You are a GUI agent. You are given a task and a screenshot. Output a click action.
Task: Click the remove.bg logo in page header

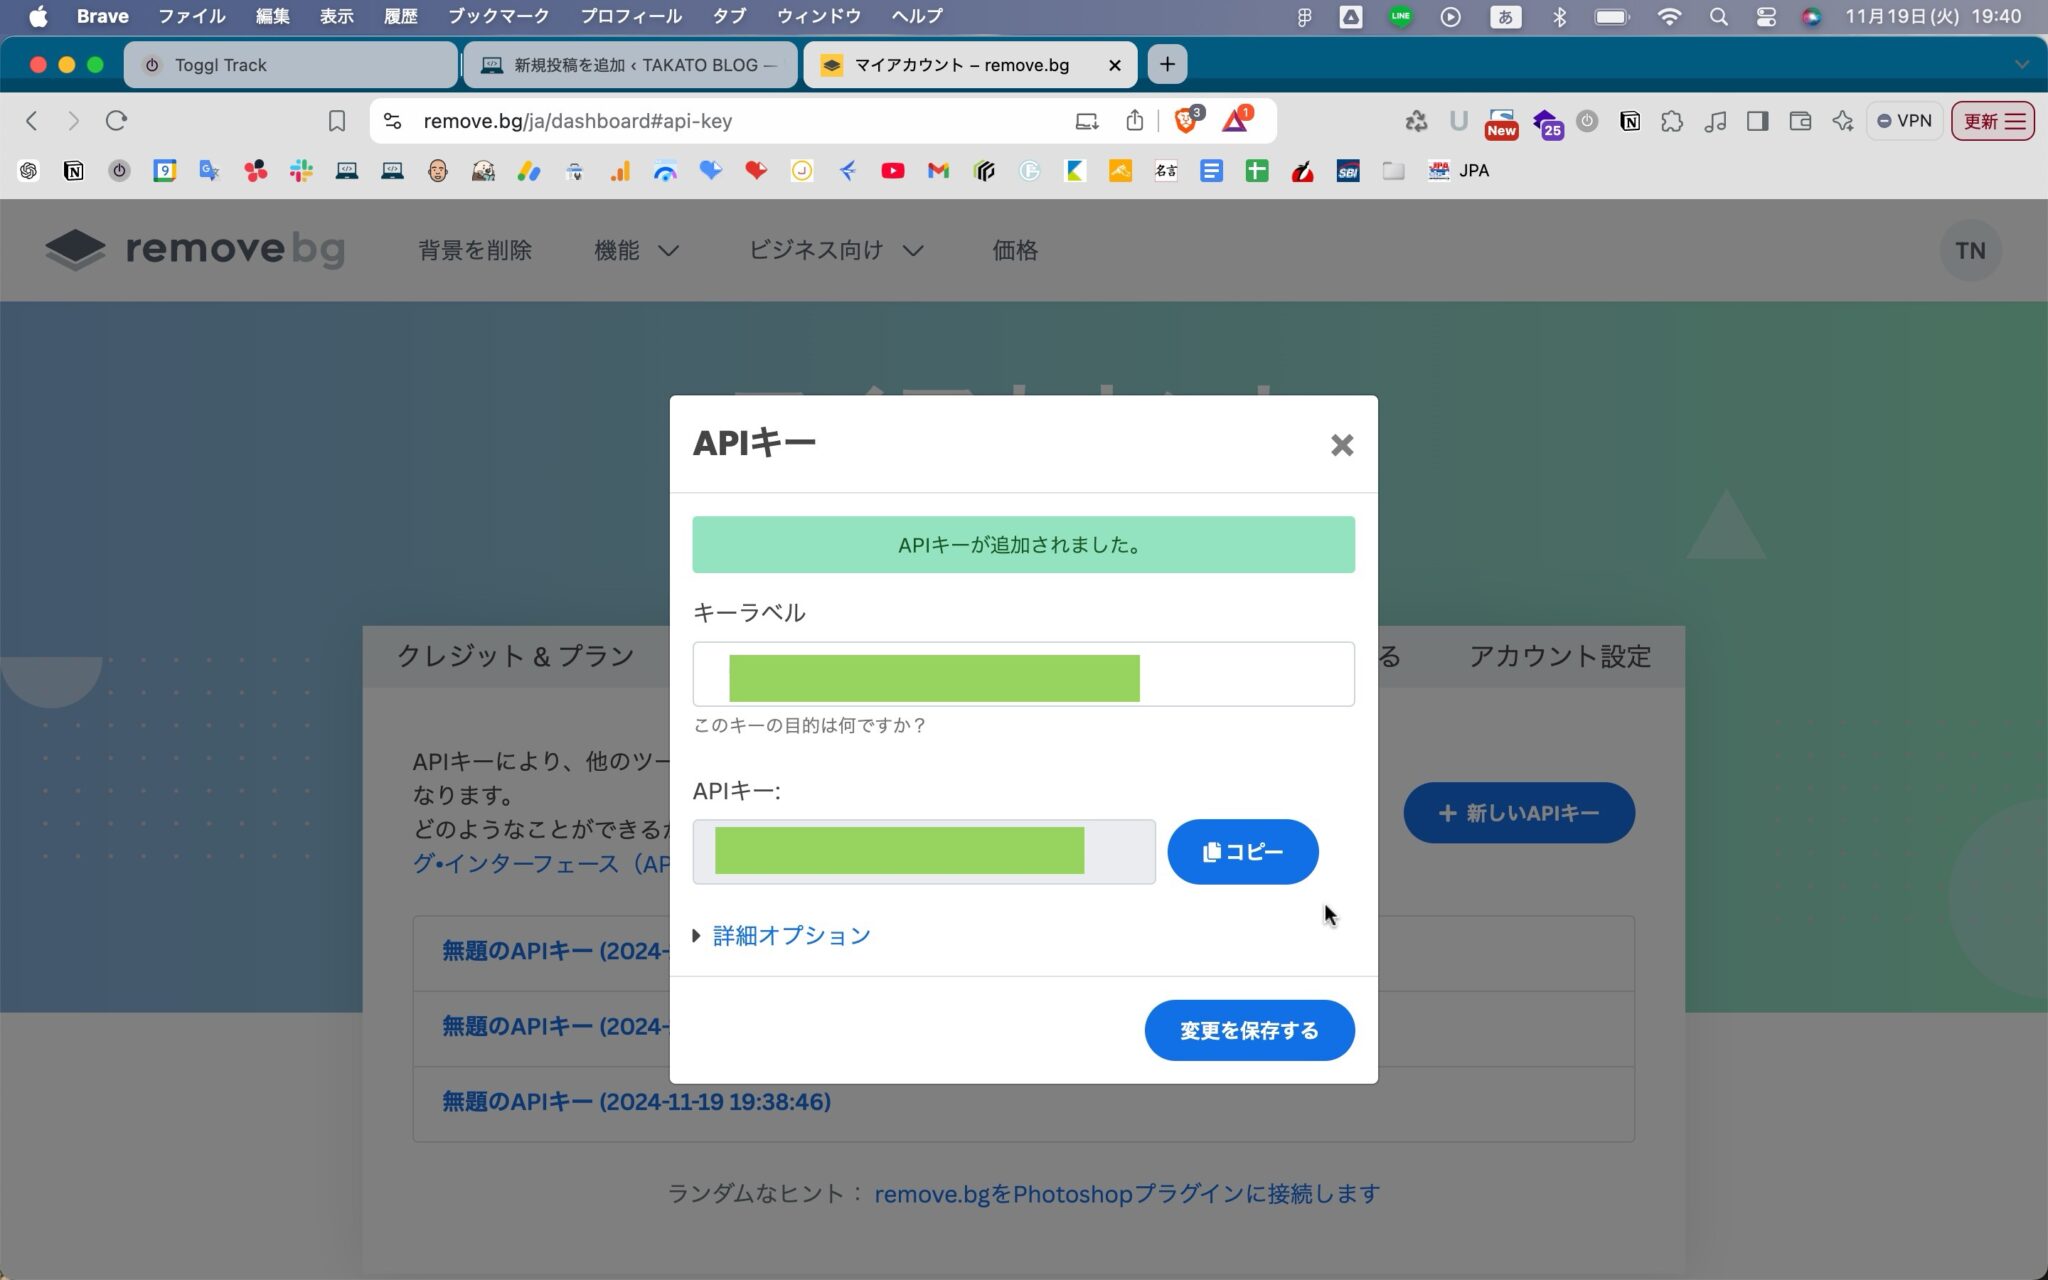[x=196, y=249]
